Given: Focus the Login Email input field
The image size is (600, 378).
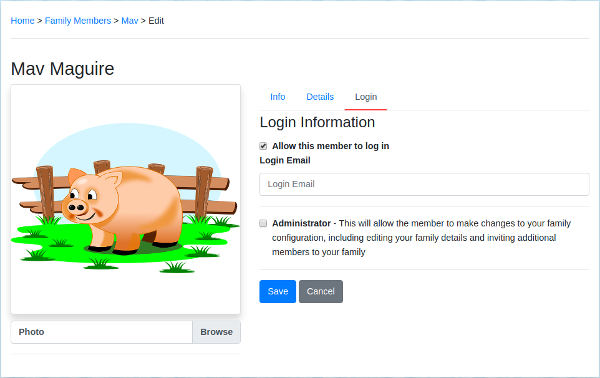Looking at the screenshot, I should pos(424,184).
